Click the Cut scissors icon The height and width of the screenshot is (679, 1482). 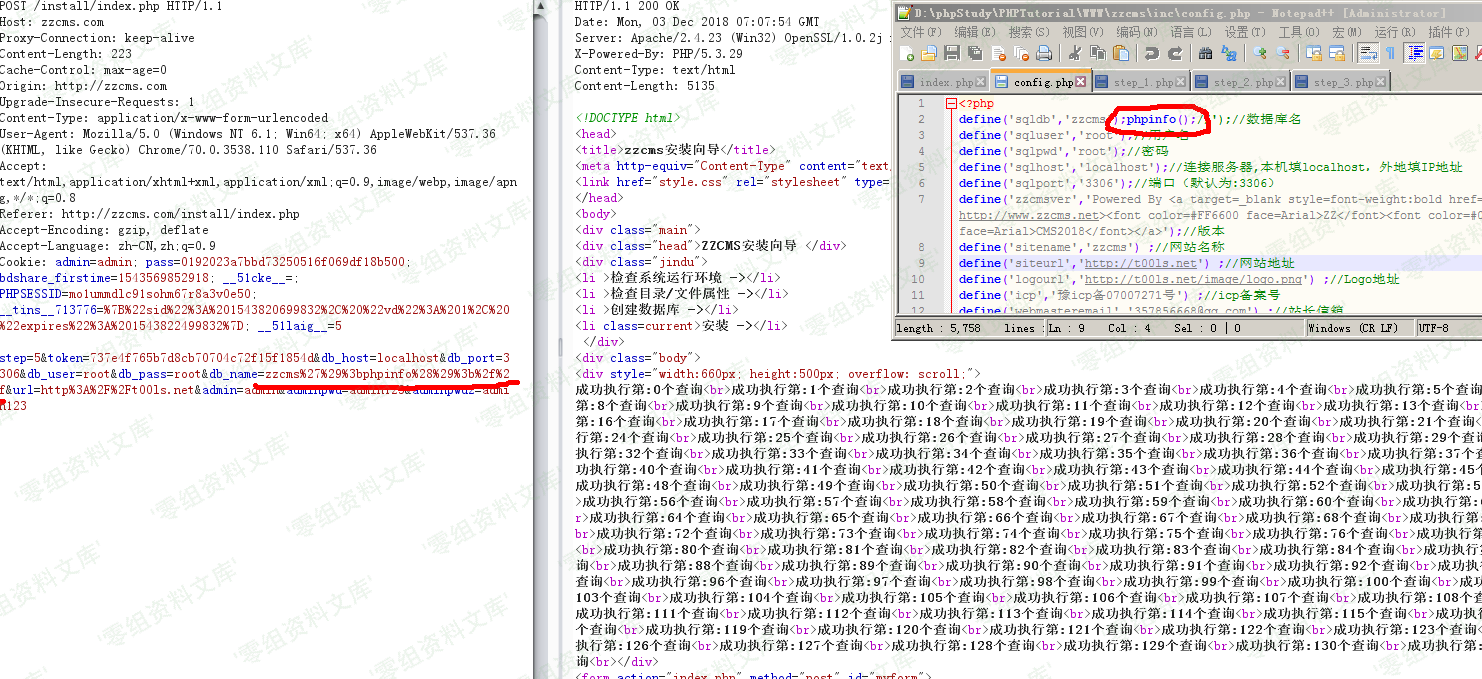(x=1075, y=53)
